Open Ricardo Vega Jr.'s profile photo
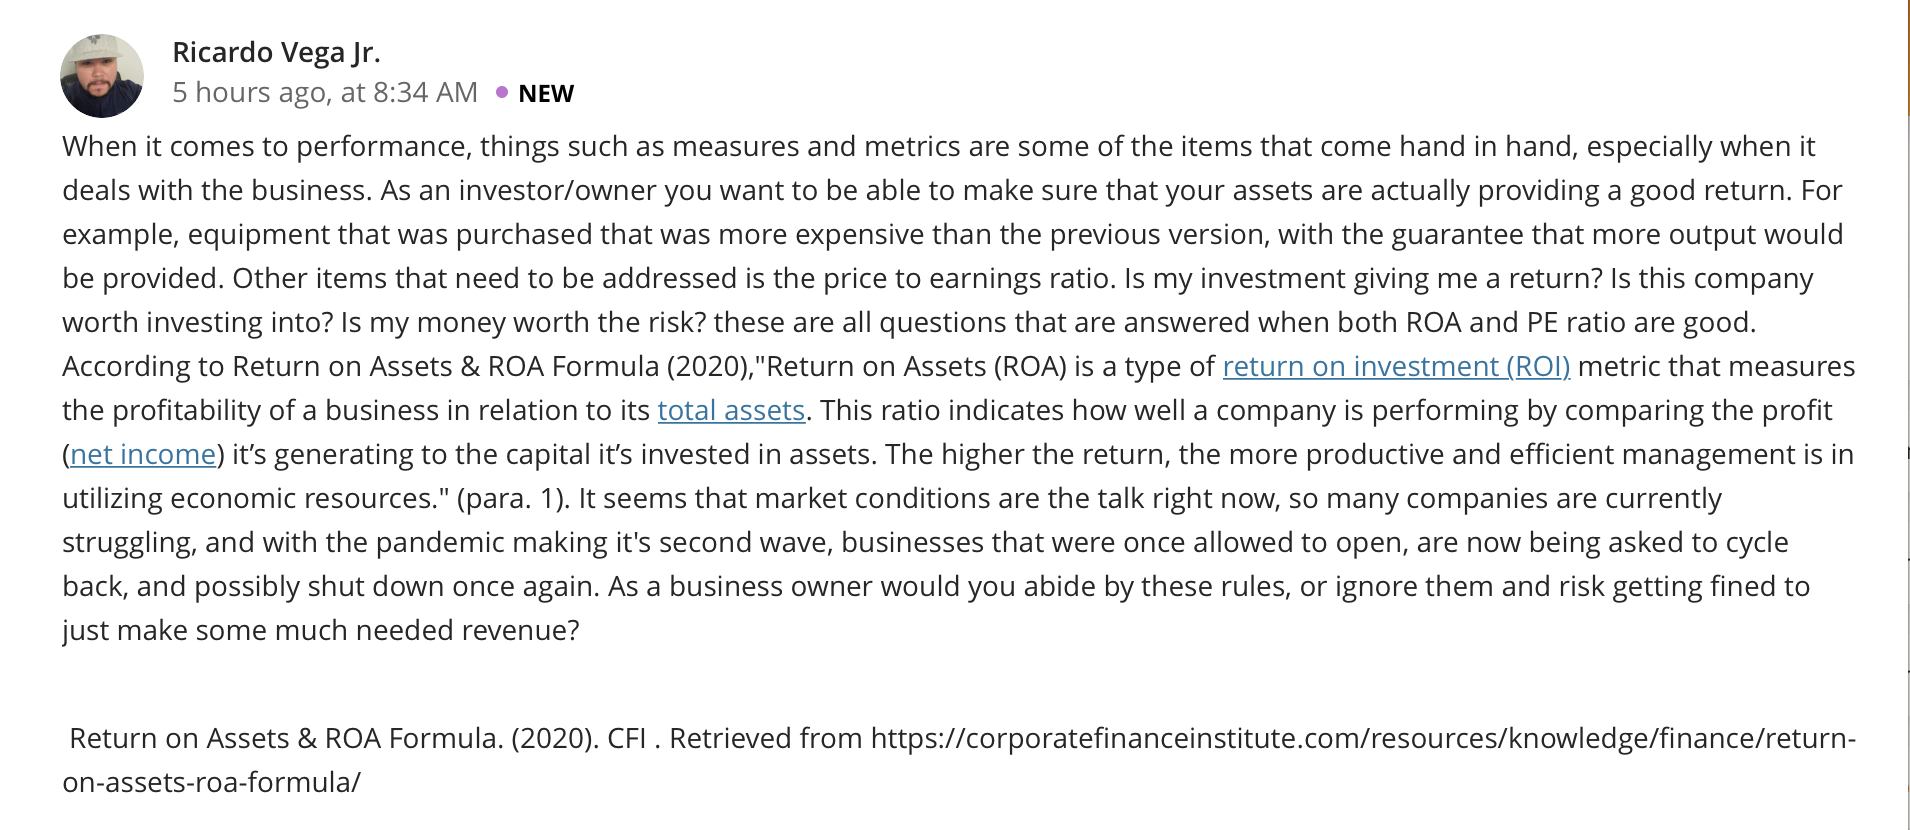 [x=101, y=76]
